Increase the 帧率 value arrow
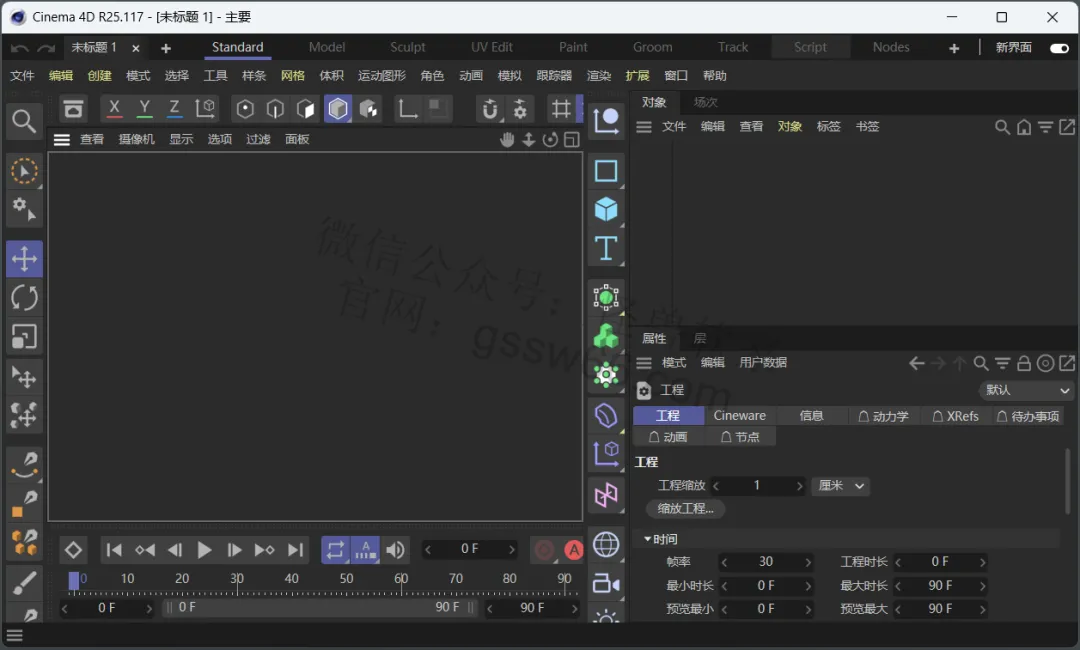The image size is (1080, 650). [808, 563]
